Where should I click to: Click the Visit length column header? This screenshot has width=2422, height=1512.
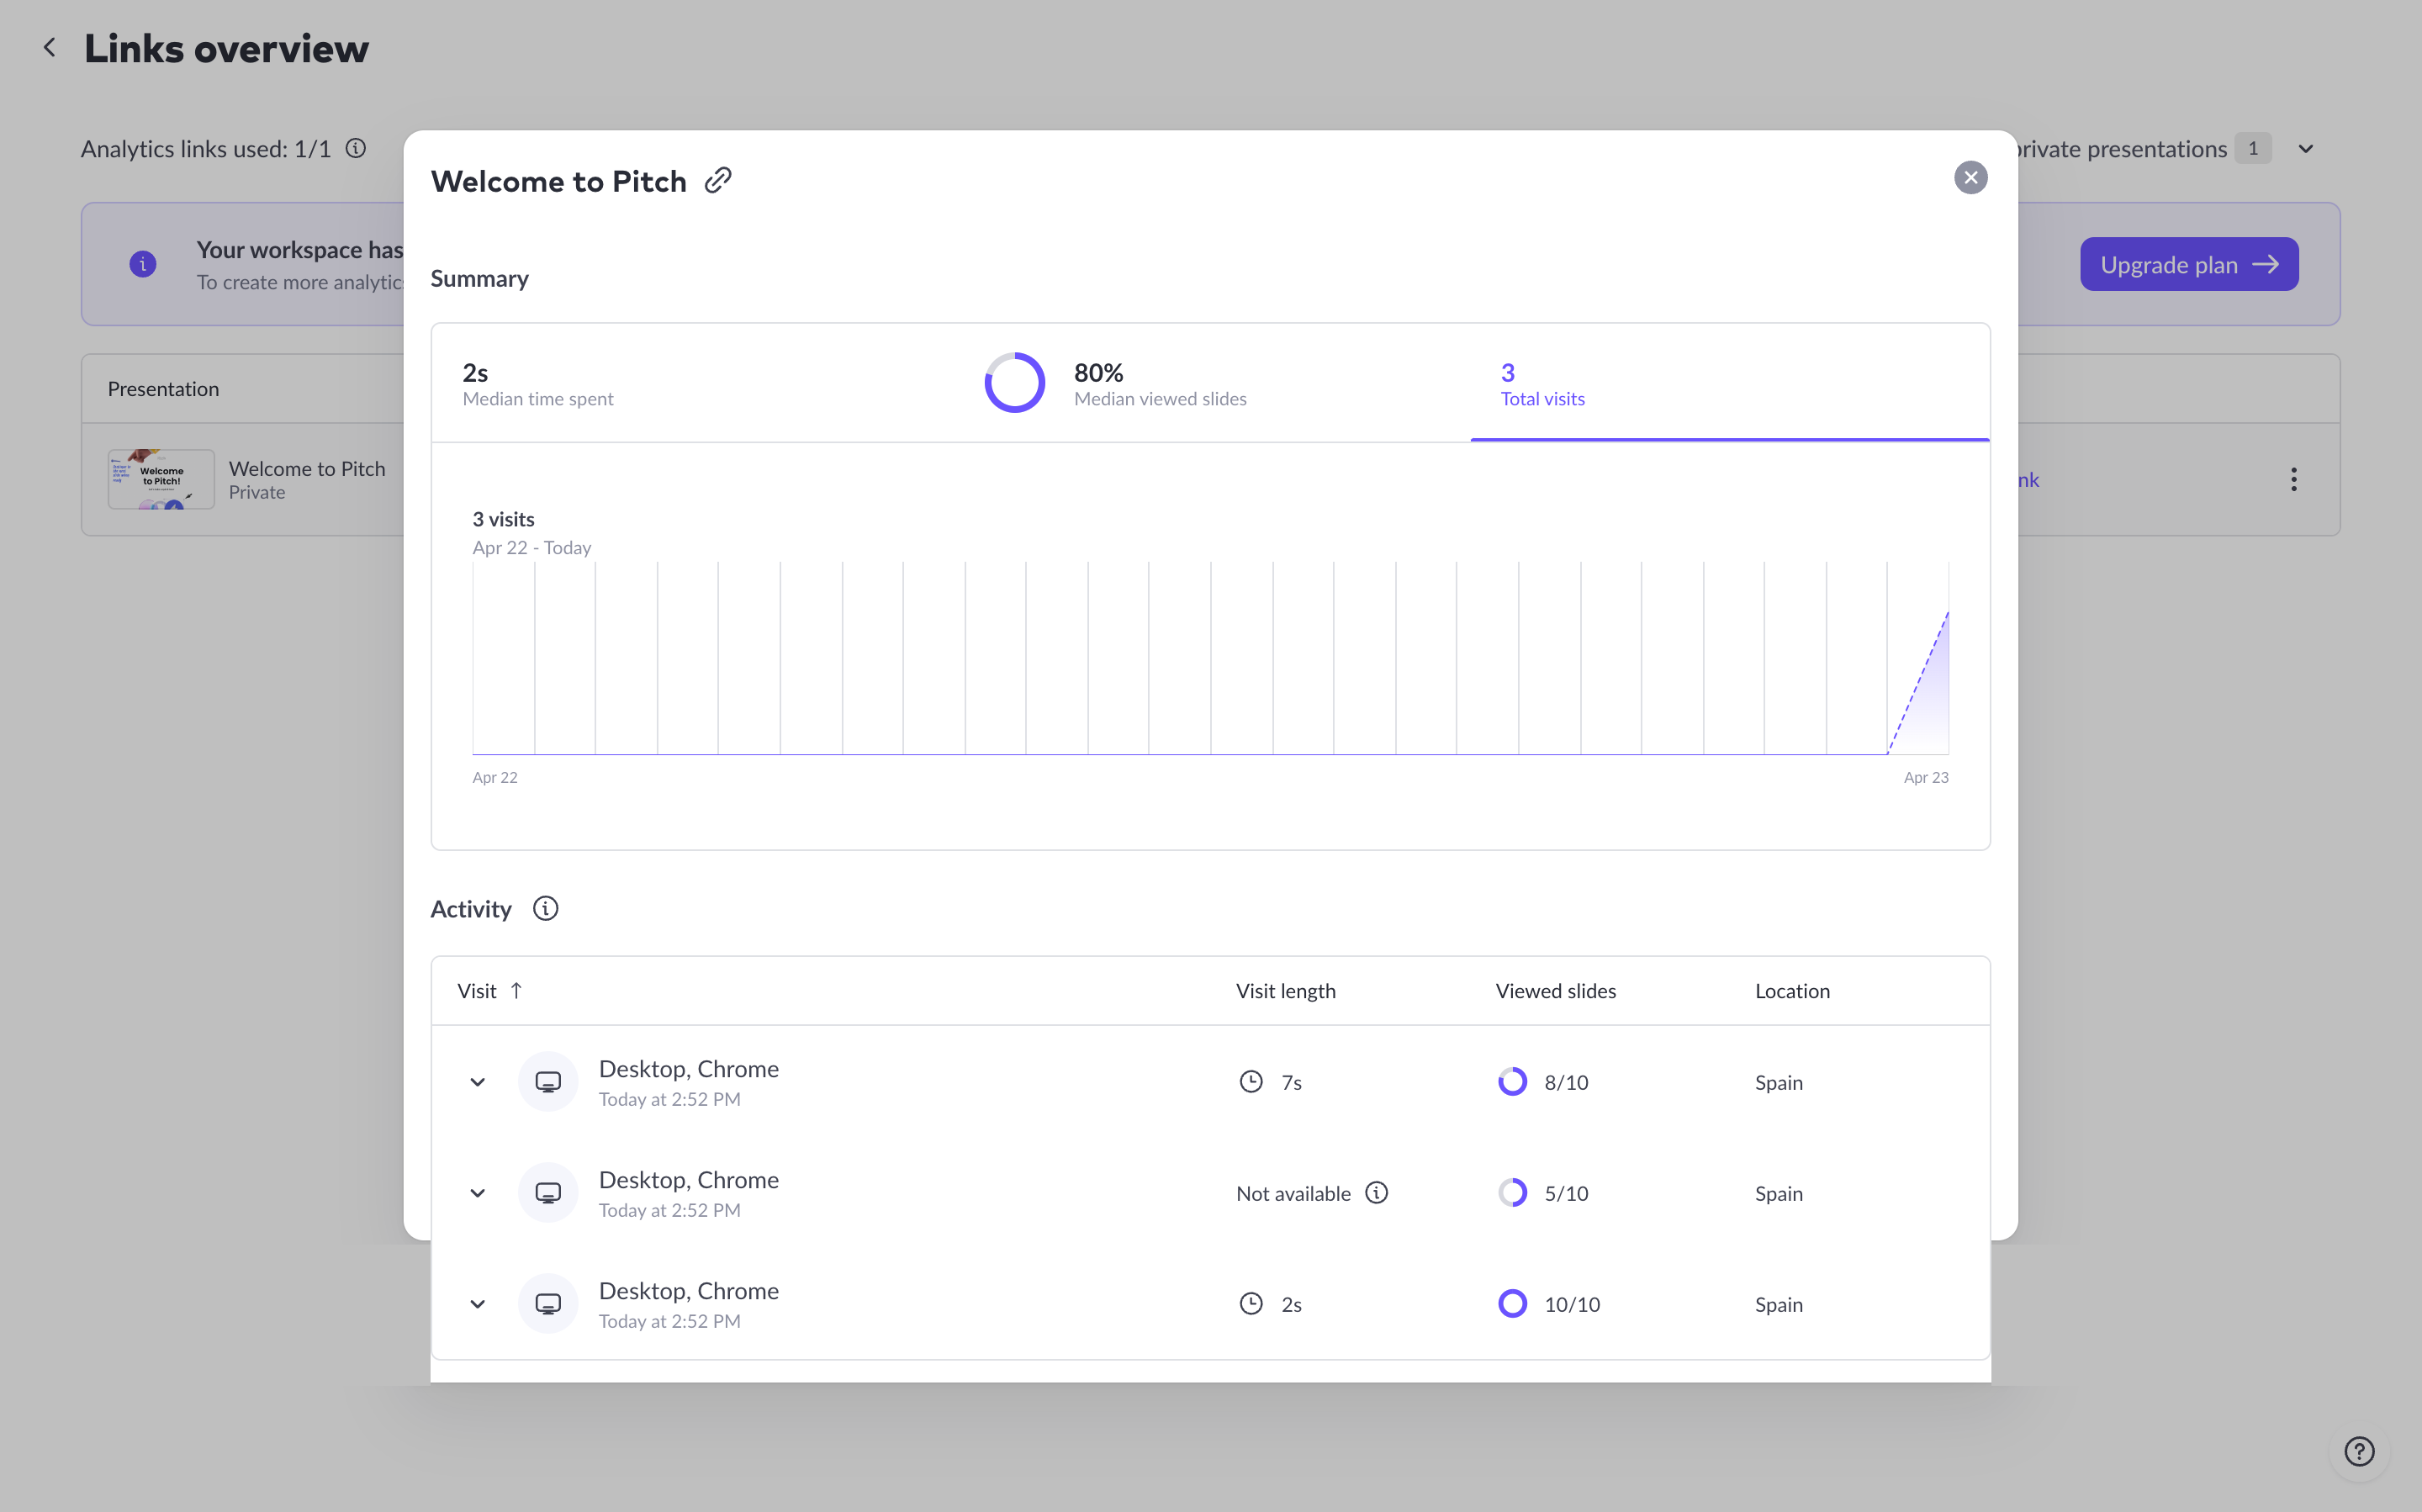[x=1285, y=991]
